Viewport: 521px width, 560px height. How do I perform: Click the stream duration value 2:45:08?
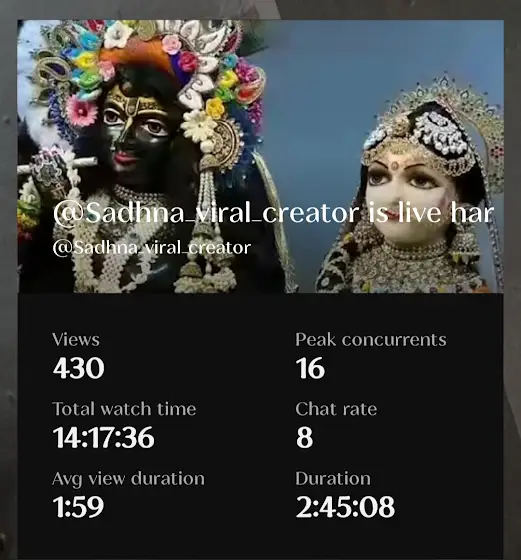pos(345,507)
